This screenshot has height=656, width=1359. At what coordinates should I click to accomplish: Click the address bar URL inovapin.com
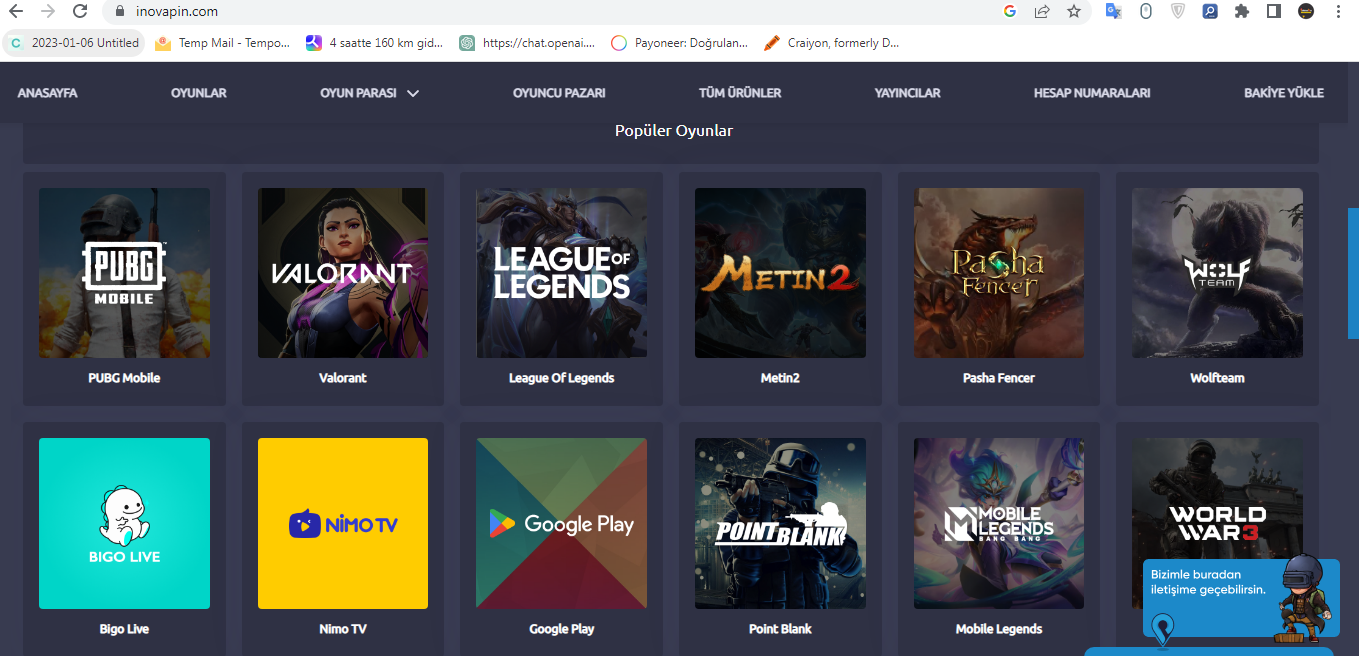pos(177,12)
